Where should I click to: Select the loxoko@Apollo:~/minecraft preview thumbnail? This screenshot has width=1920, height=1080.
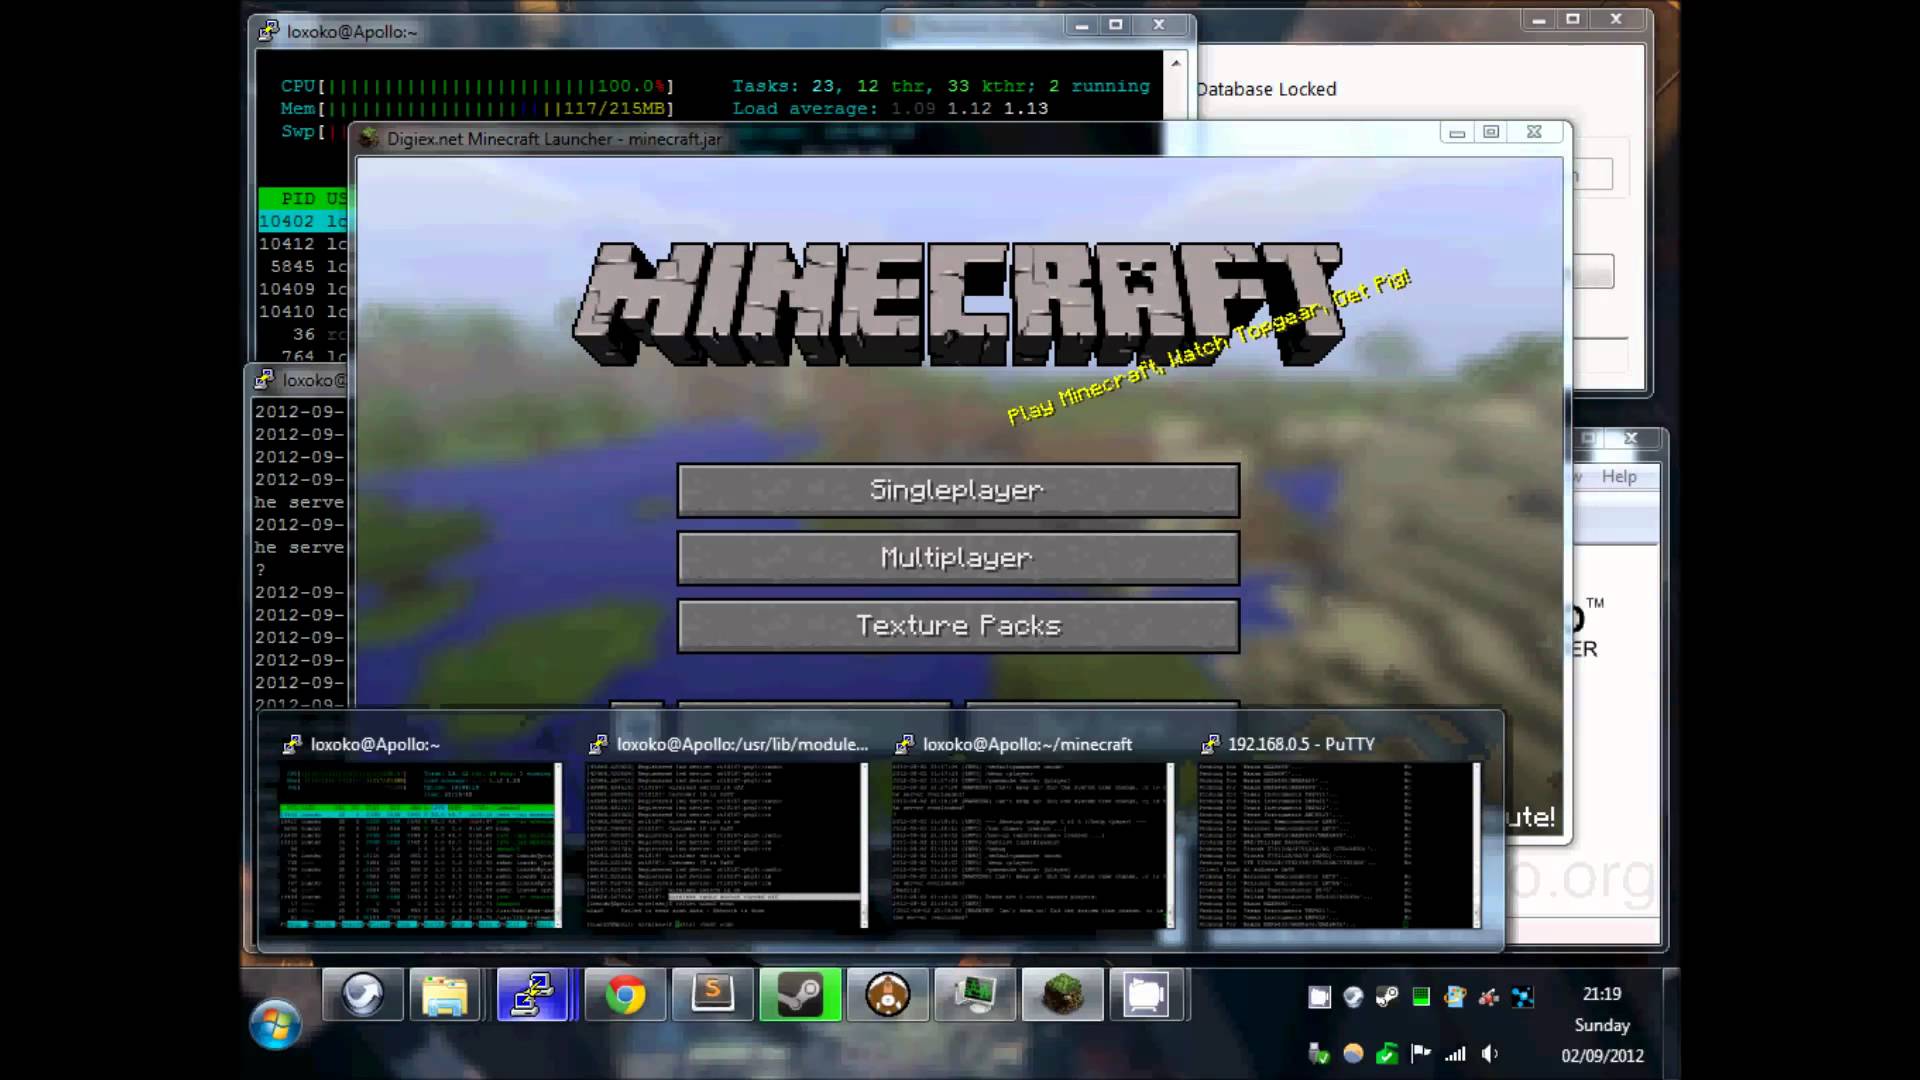click(x=1032, y=845)
